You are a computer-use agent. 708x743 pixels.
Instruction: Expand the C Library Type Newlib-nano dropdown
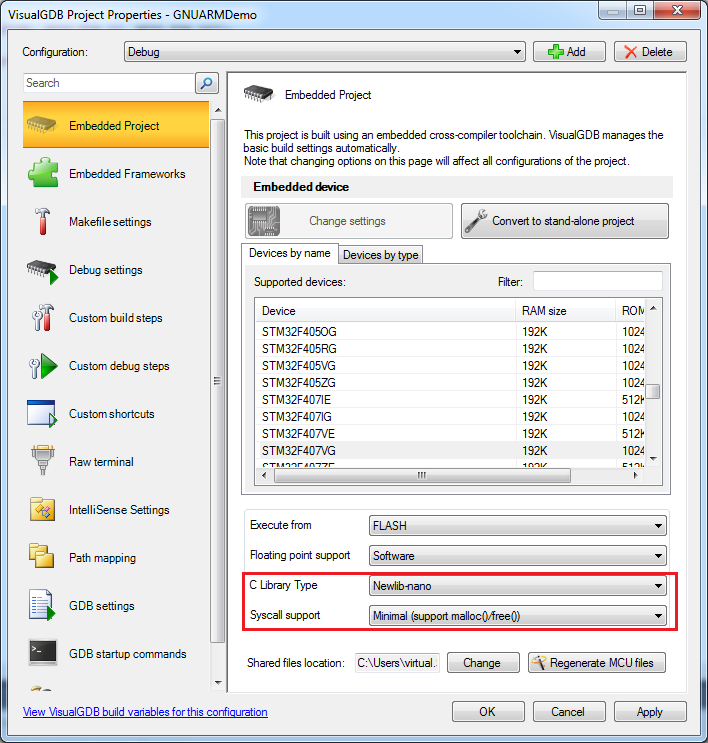tap(517, 586)
